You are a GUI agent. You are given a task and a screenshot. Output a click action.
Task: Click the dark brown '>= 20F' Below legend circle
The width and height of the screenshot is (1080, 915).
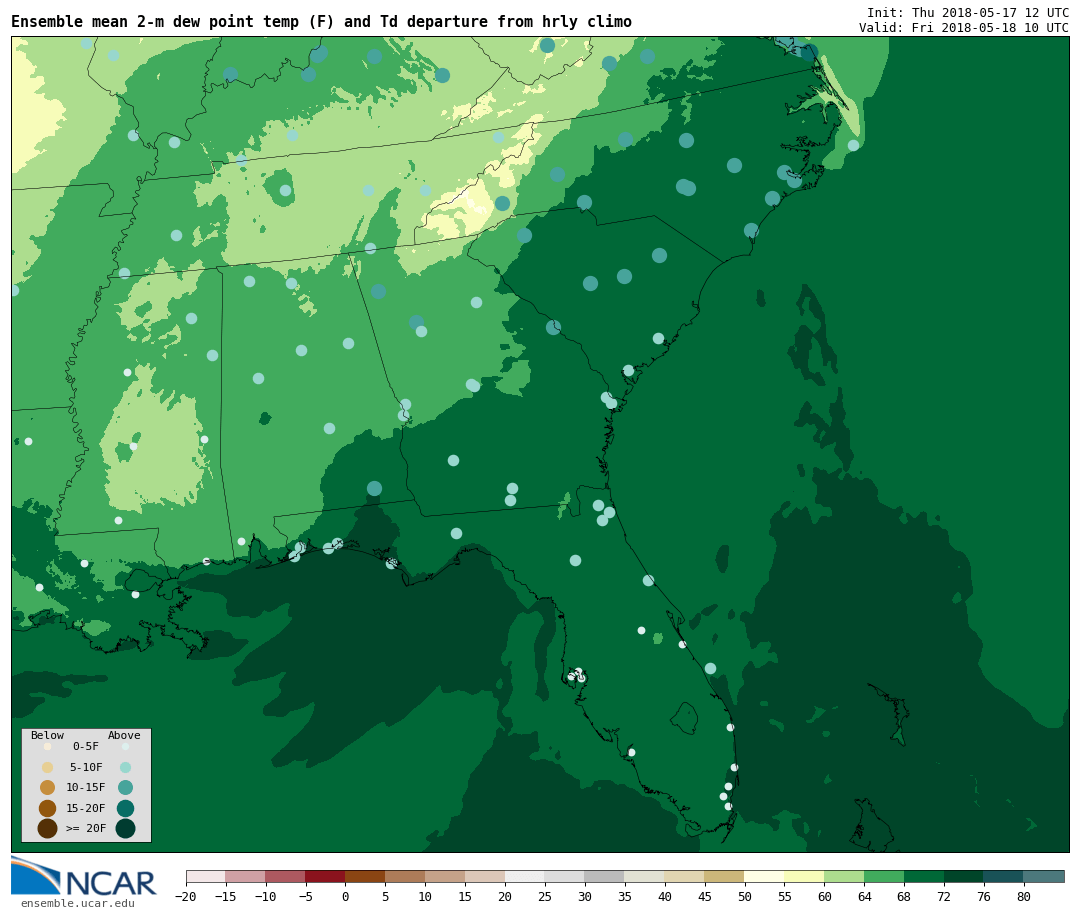47,828
